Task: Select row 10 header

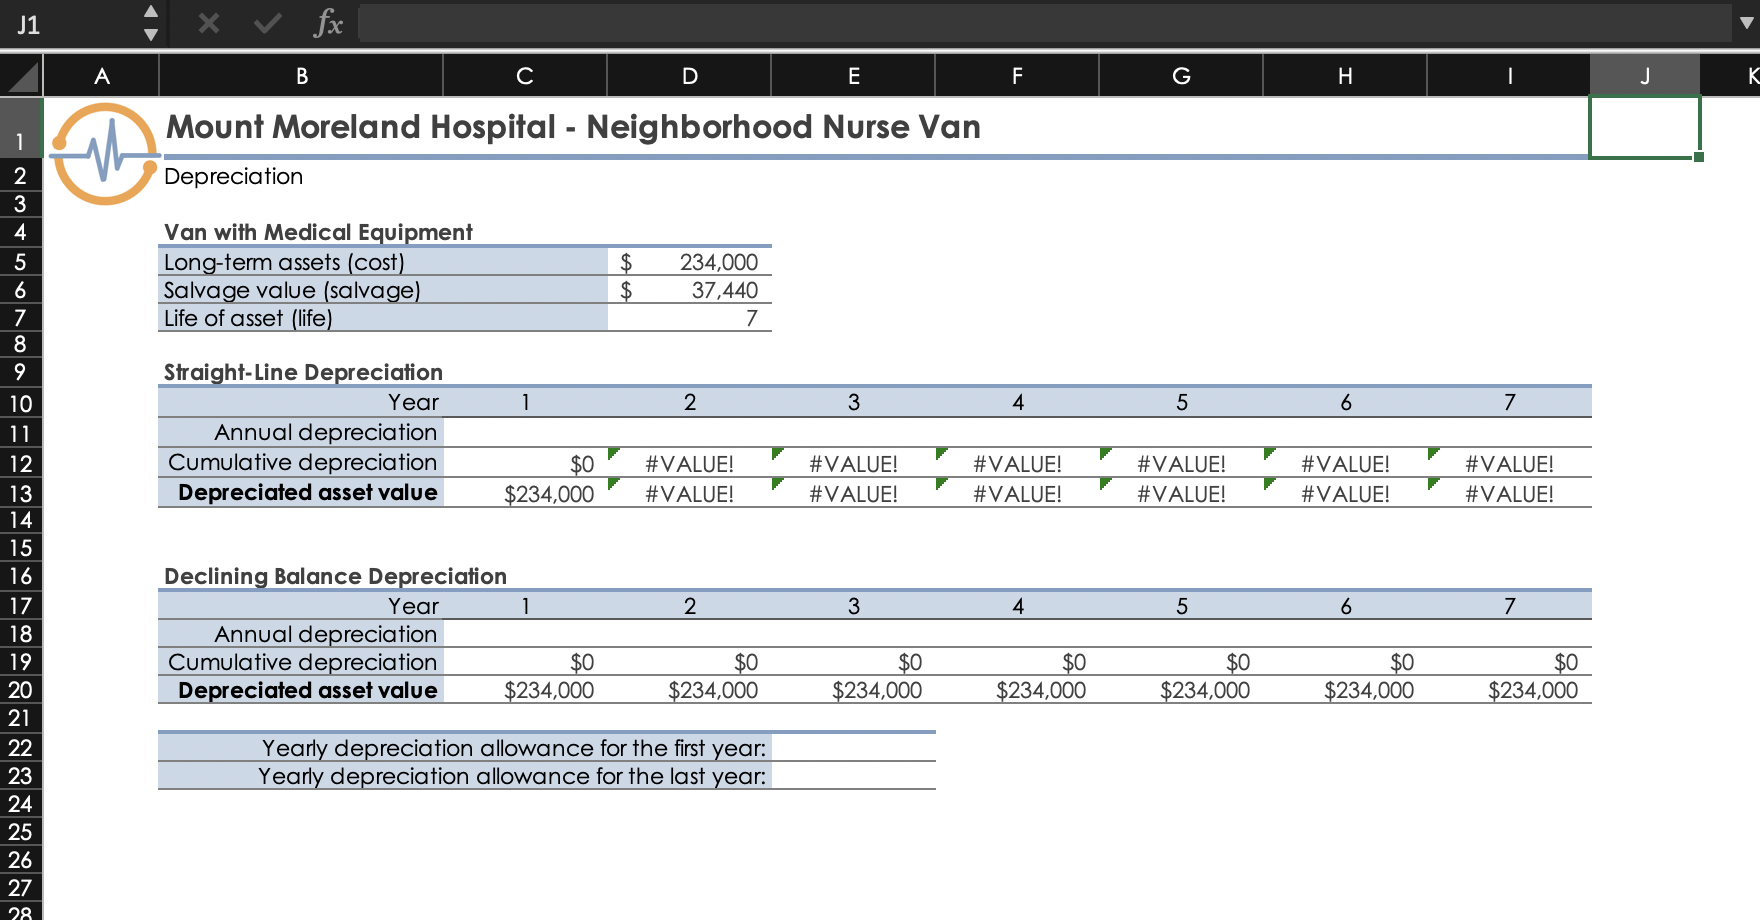Action: (20, 403)
